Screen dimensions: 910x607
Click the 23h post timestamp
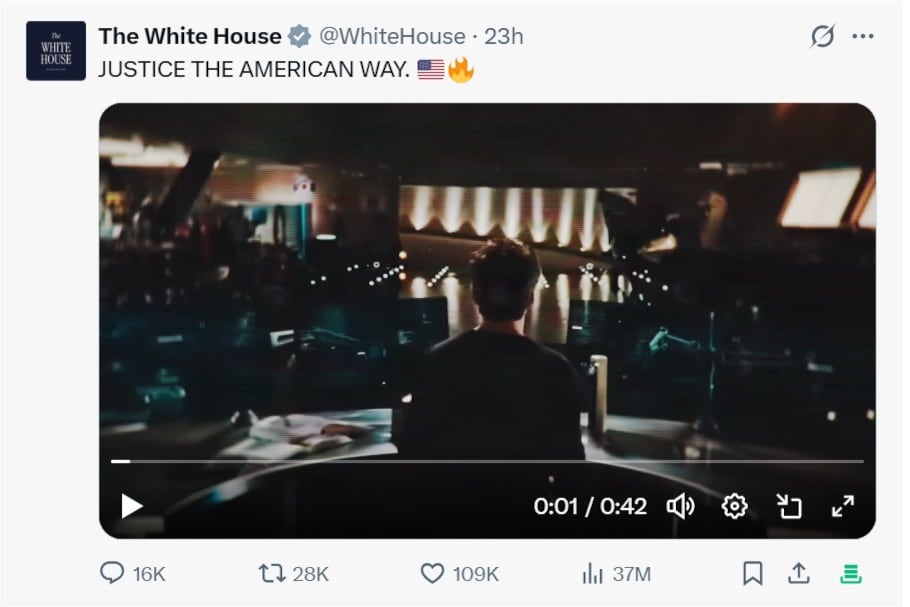504,37
